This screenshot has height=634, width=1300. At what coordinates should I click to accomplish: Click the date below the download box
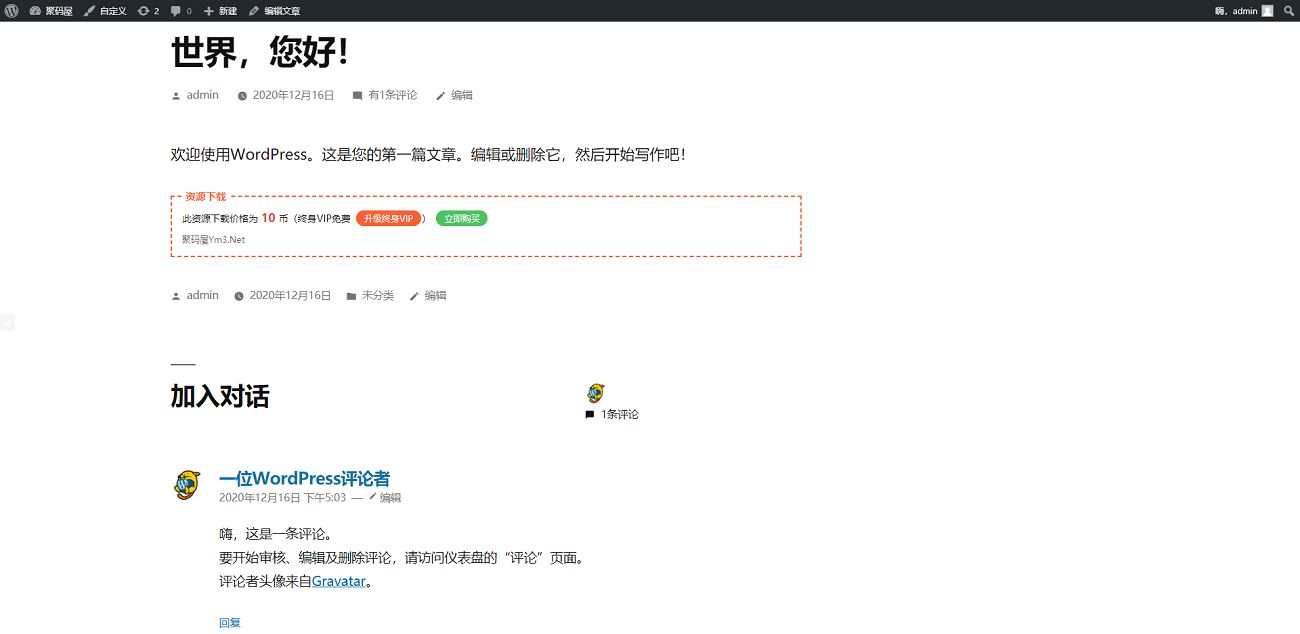point(290,296)
